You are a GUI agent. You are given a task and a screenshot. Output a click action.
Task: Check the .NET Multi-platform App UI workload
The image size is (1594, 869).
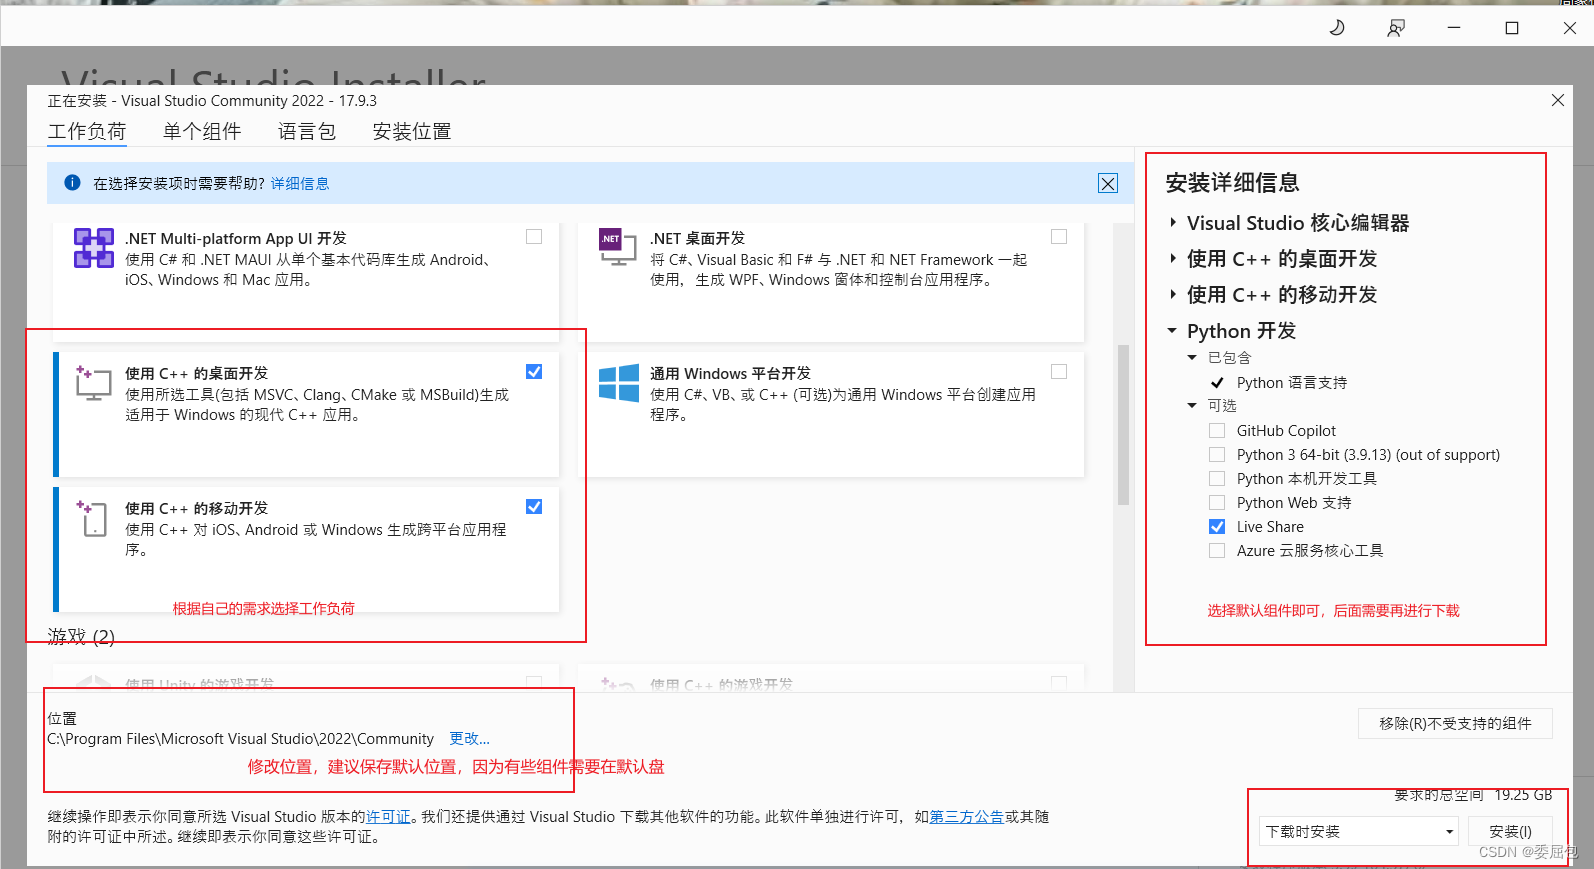click(x=534, y=237)
